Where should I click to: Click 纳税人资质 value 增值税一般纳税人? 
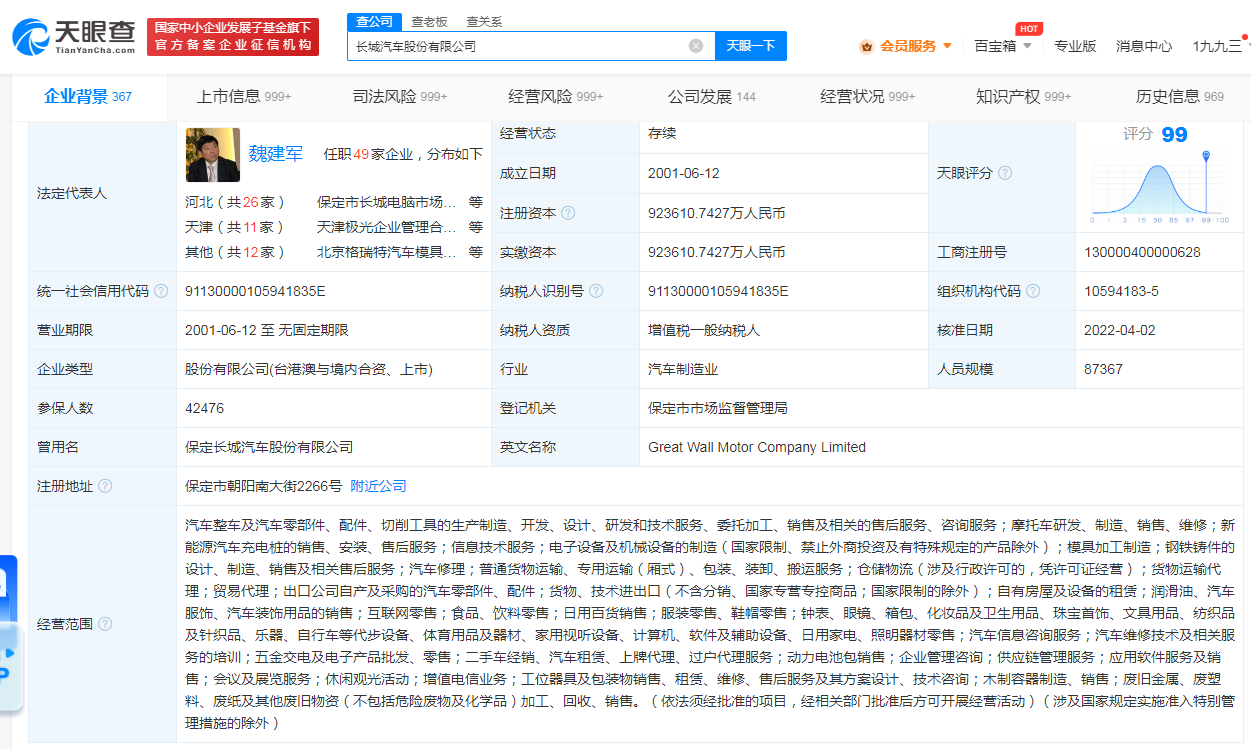click(704, 330)
